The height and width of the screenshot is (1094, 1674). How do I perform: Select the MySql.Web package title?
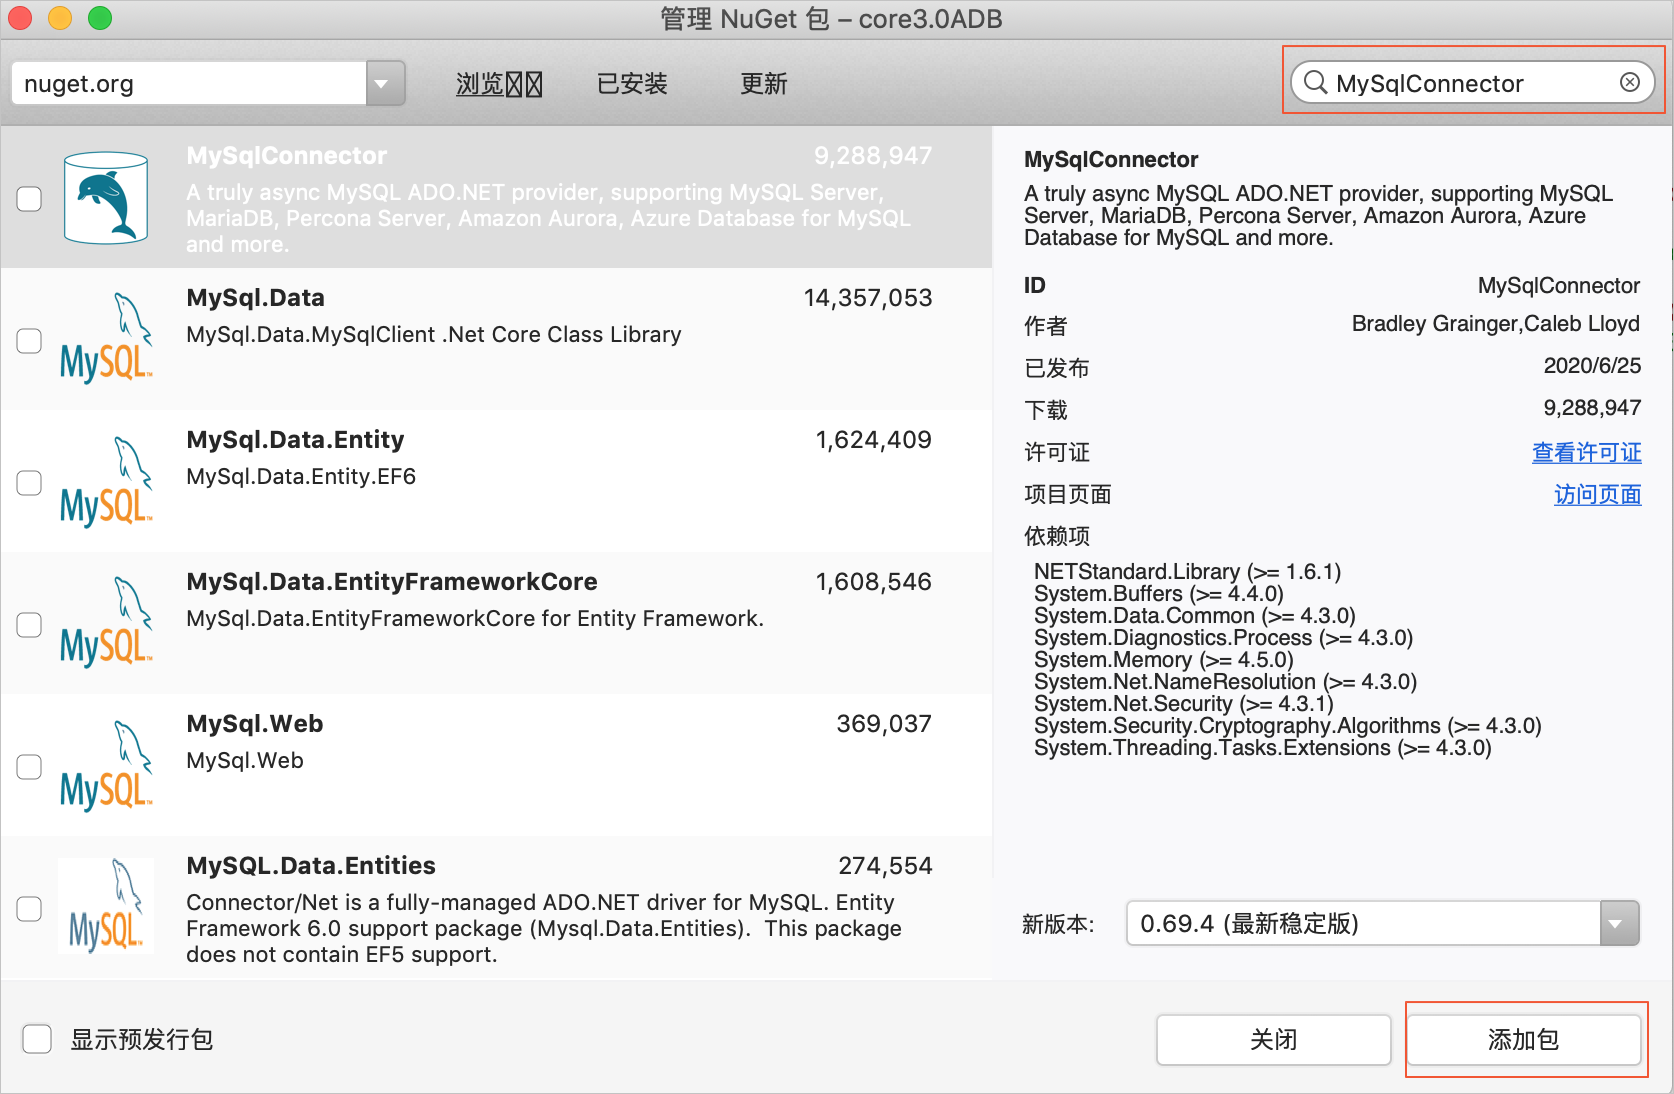(x=255, y=724)
